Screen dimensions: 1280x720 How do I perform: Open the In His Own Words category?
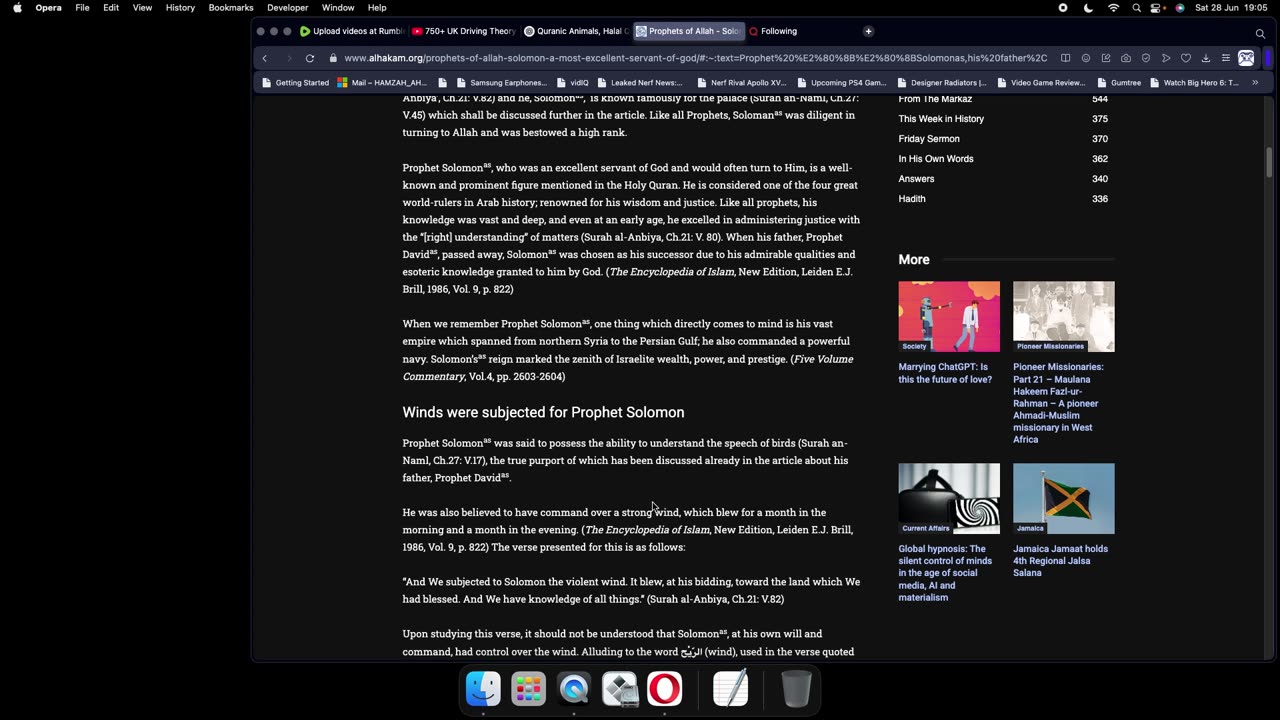coord(936,159)
